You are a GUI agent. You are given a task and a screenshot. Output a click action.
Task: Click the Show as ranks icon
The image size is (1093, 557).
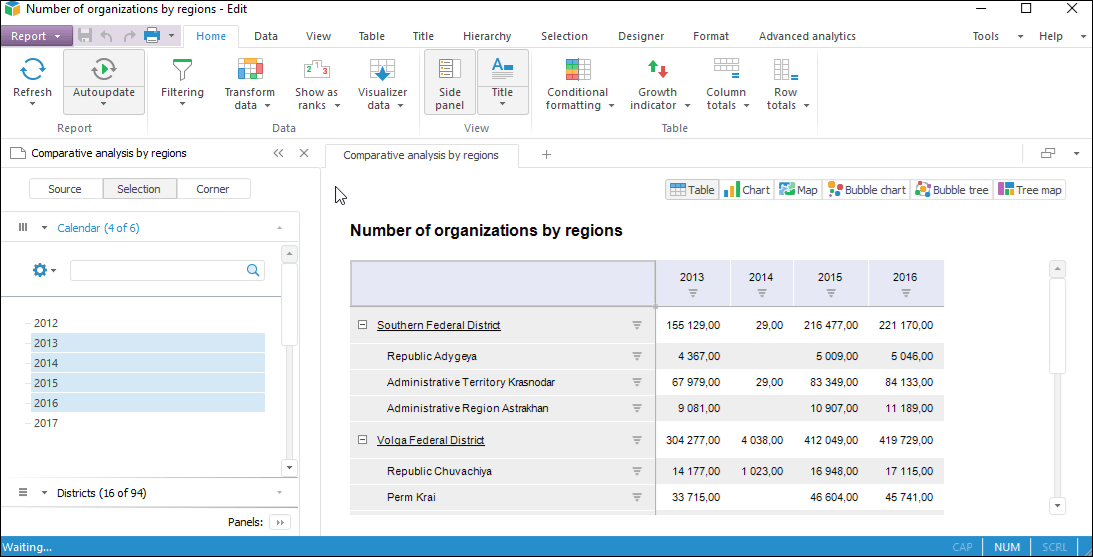click(x=316, y=70)
